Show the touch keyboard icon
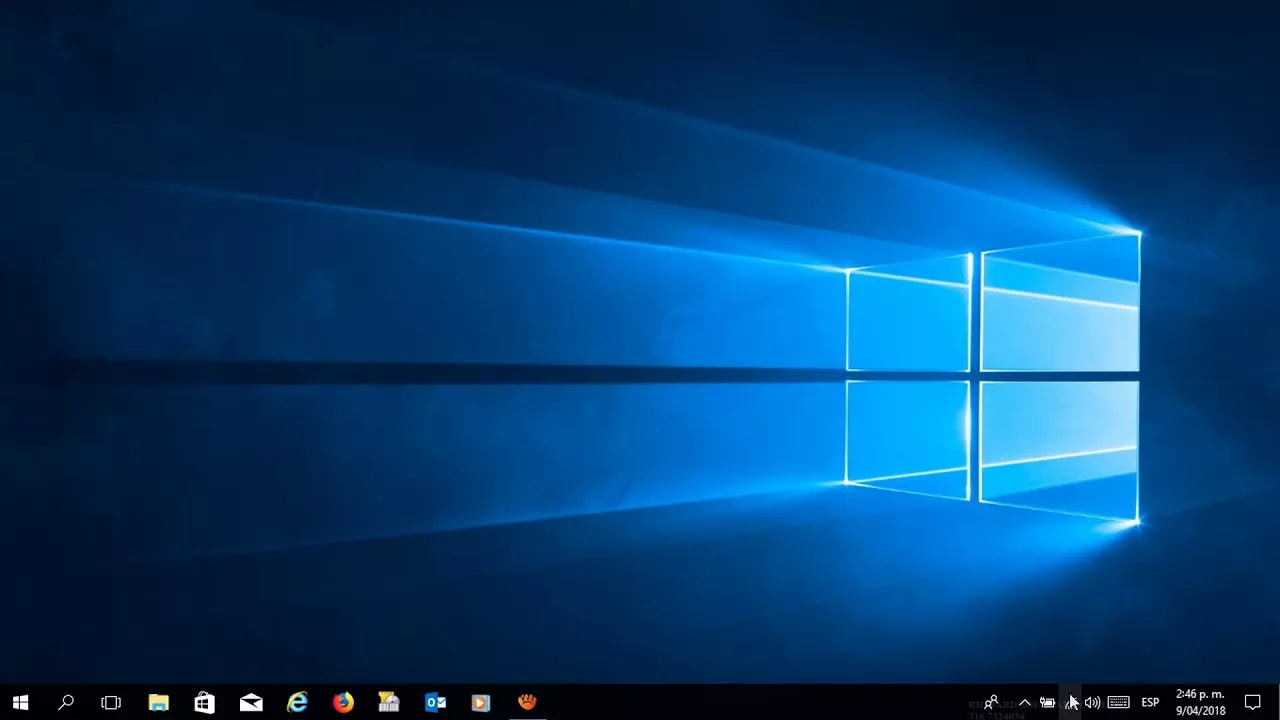The width and height of the screenshot is (1280, 720). pyautogui.click(x=1118, y=703)
